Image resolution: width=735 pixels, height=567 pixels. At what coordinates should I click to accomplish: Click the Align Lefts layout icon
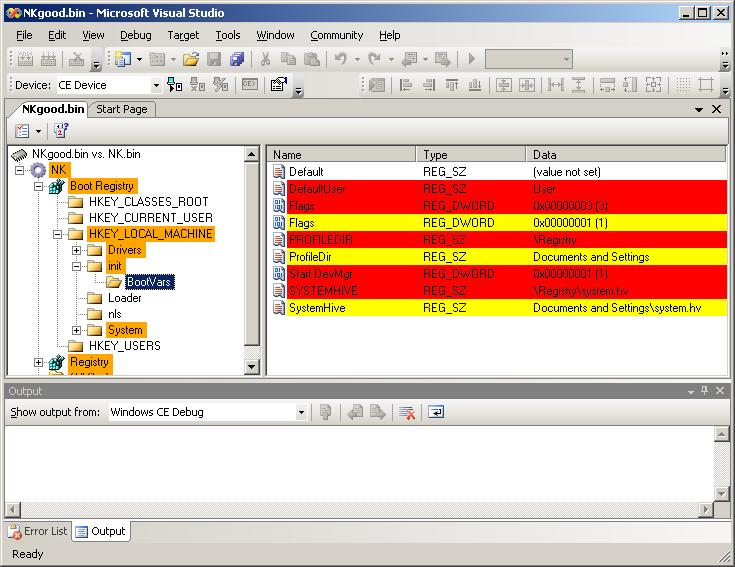click(x=405, y=85)
